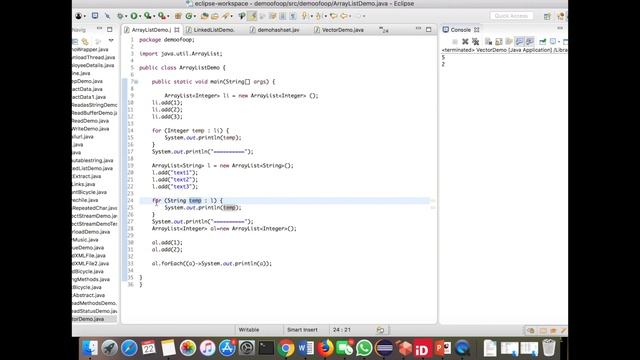
Task: Open the External Tools dropdown arrow
Action: pyautogui.click(x=168, y=16)
